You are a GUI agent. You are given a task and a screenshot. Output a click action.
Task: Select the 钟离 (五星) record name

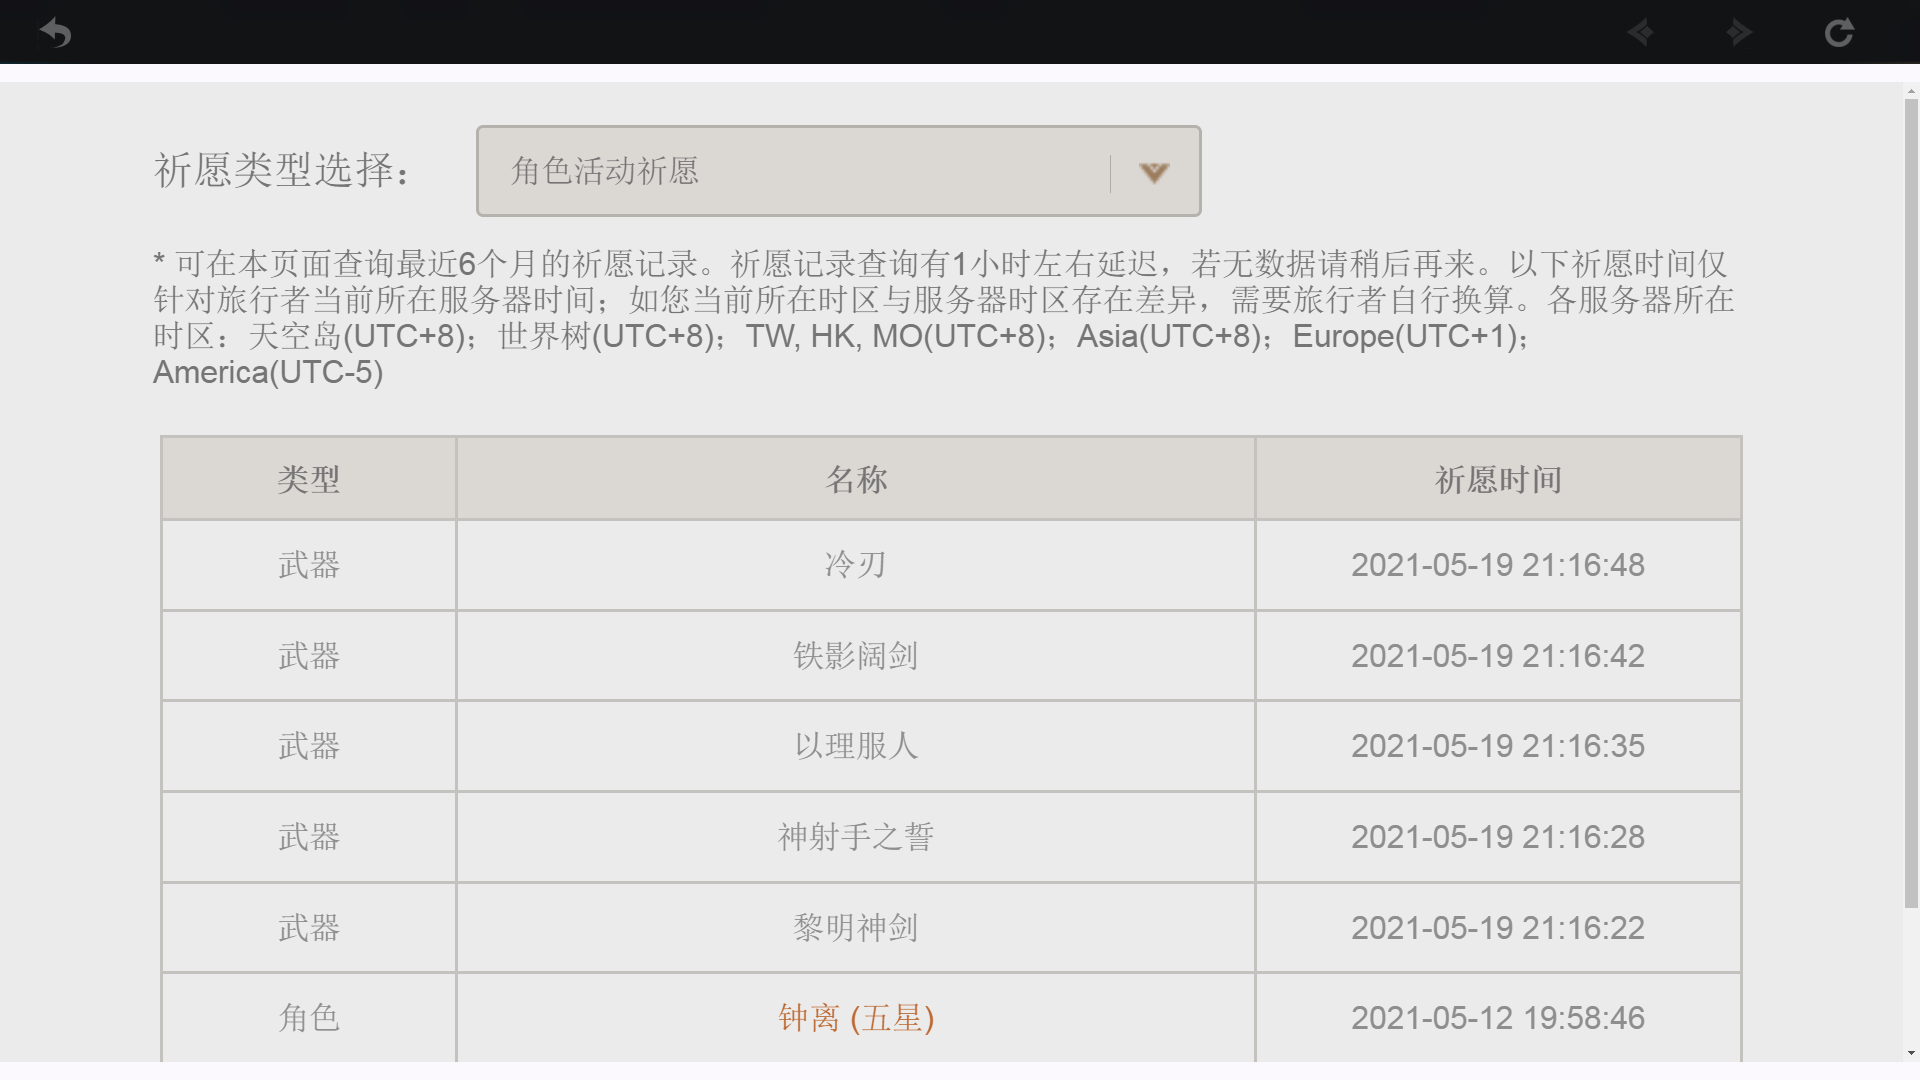tap(856, 1018)
